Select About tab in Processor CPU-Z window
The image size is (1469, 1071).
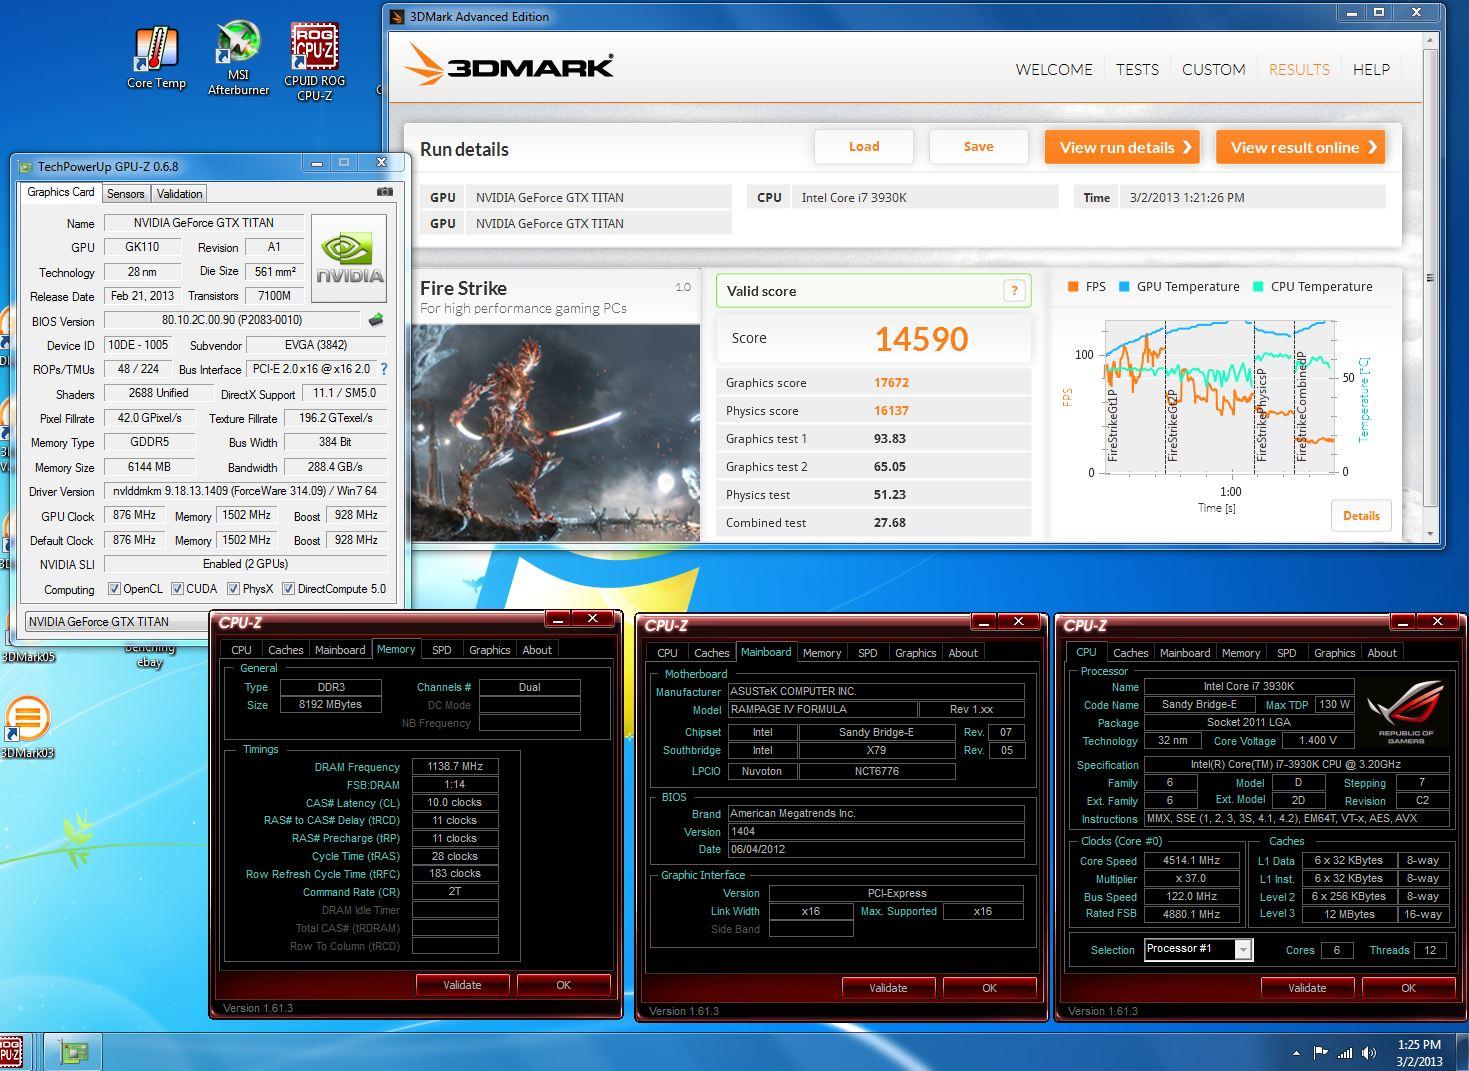coord(1382,653)
